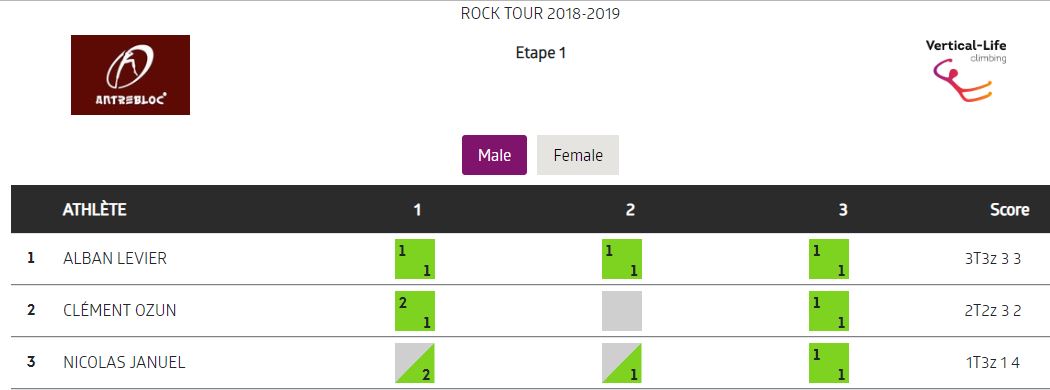Click the Score column header

pyautogui.click(x=1009, y=210)
